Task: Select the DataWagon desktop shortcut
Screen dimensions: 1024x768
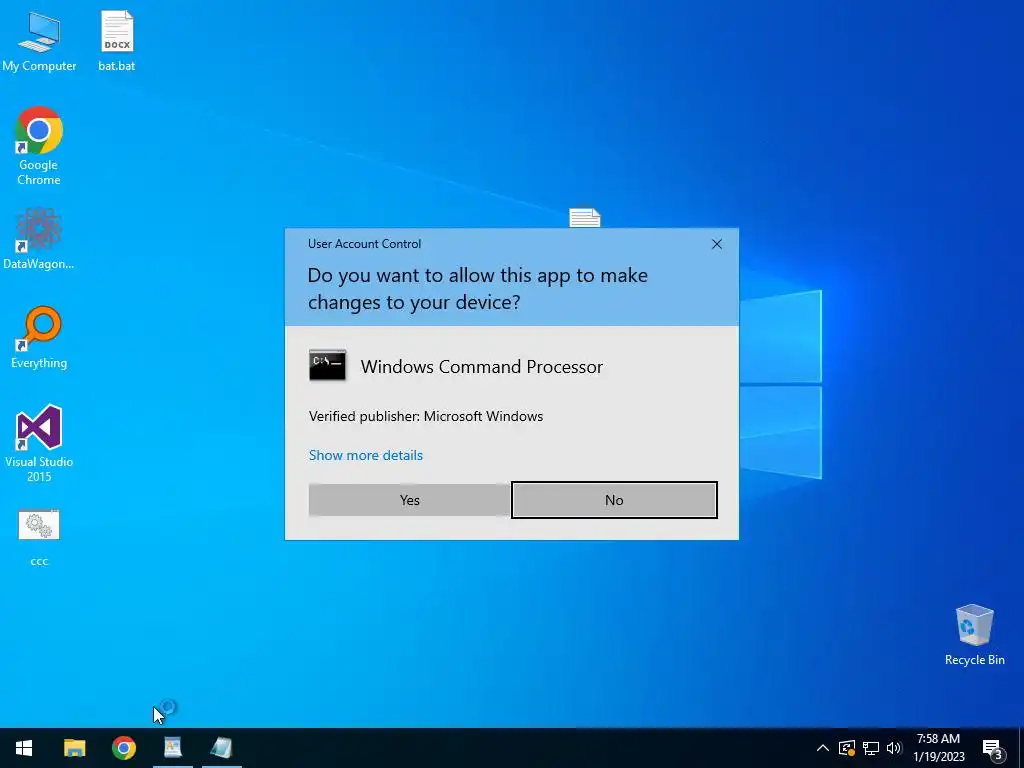Action: [x=39, y=238]
